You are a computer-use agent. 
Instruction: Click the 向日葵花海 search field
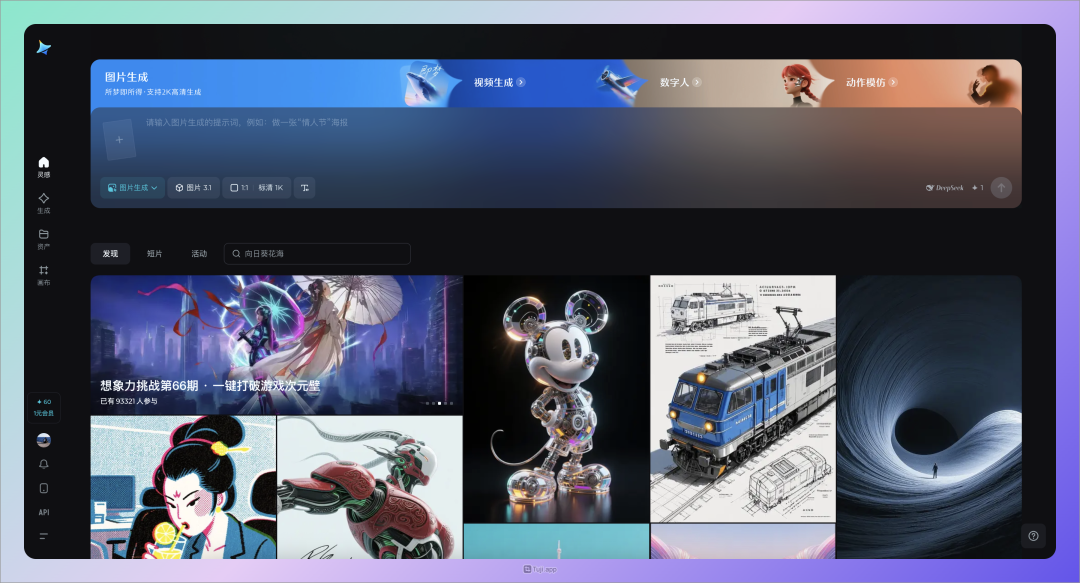click(317, 254)
